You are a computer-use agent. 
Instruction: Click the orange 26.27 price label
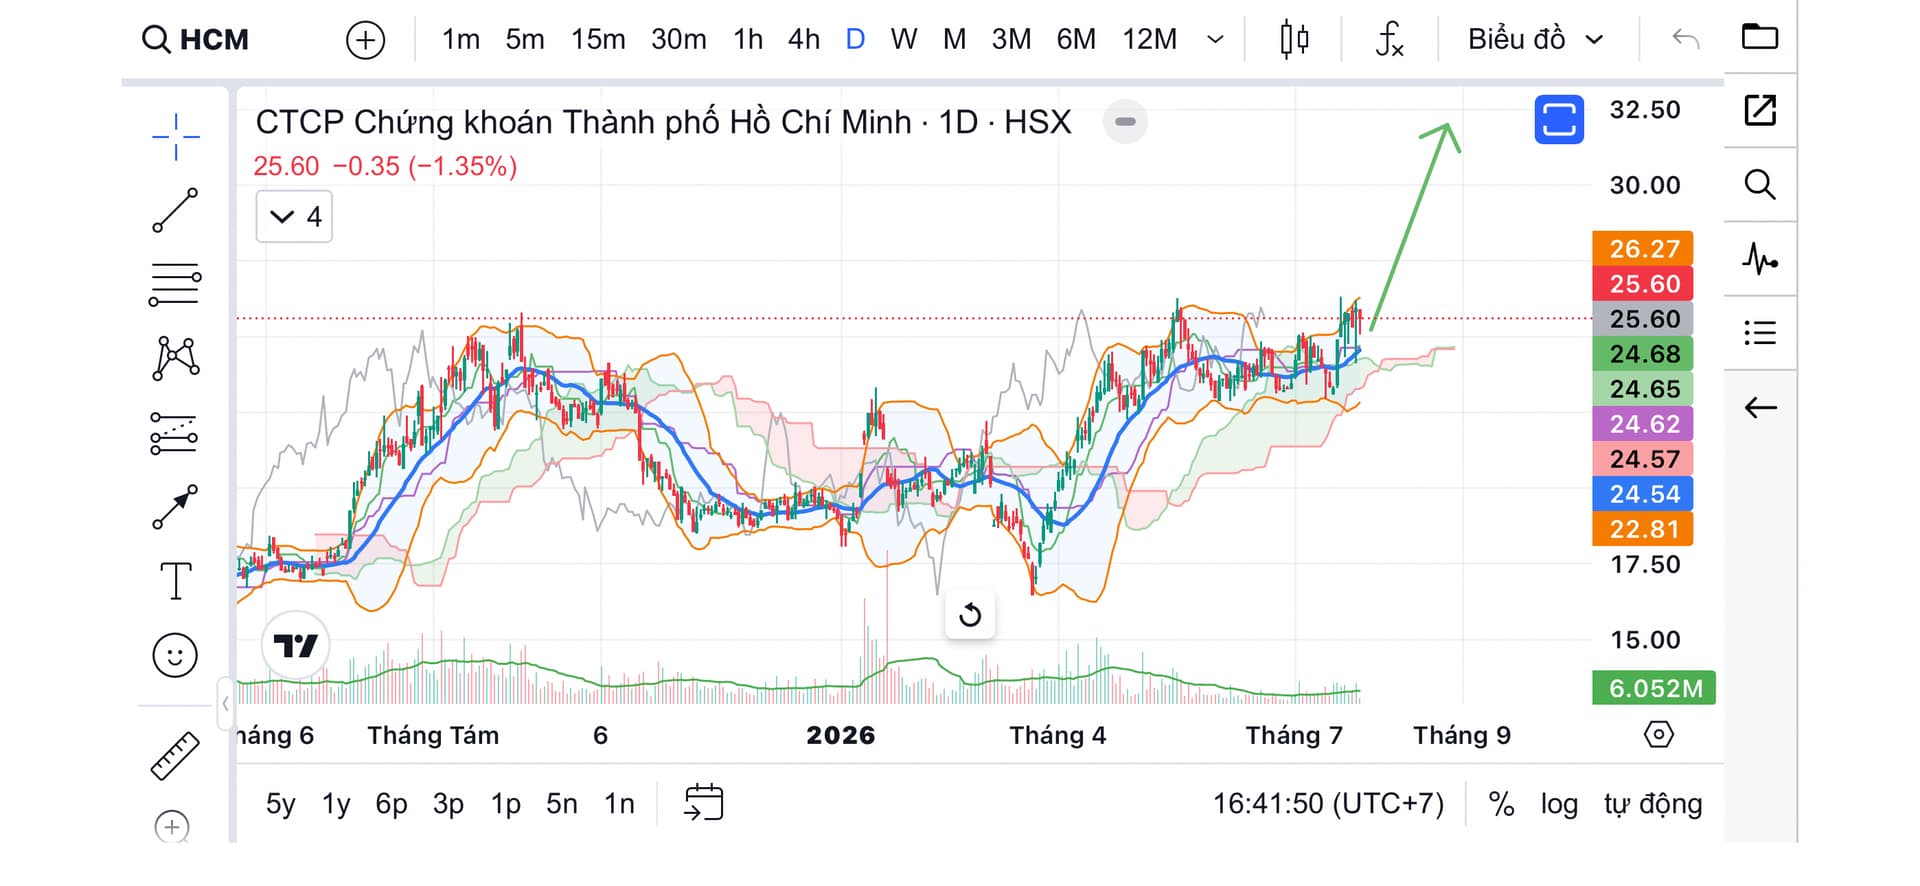tap(1642, 248)
